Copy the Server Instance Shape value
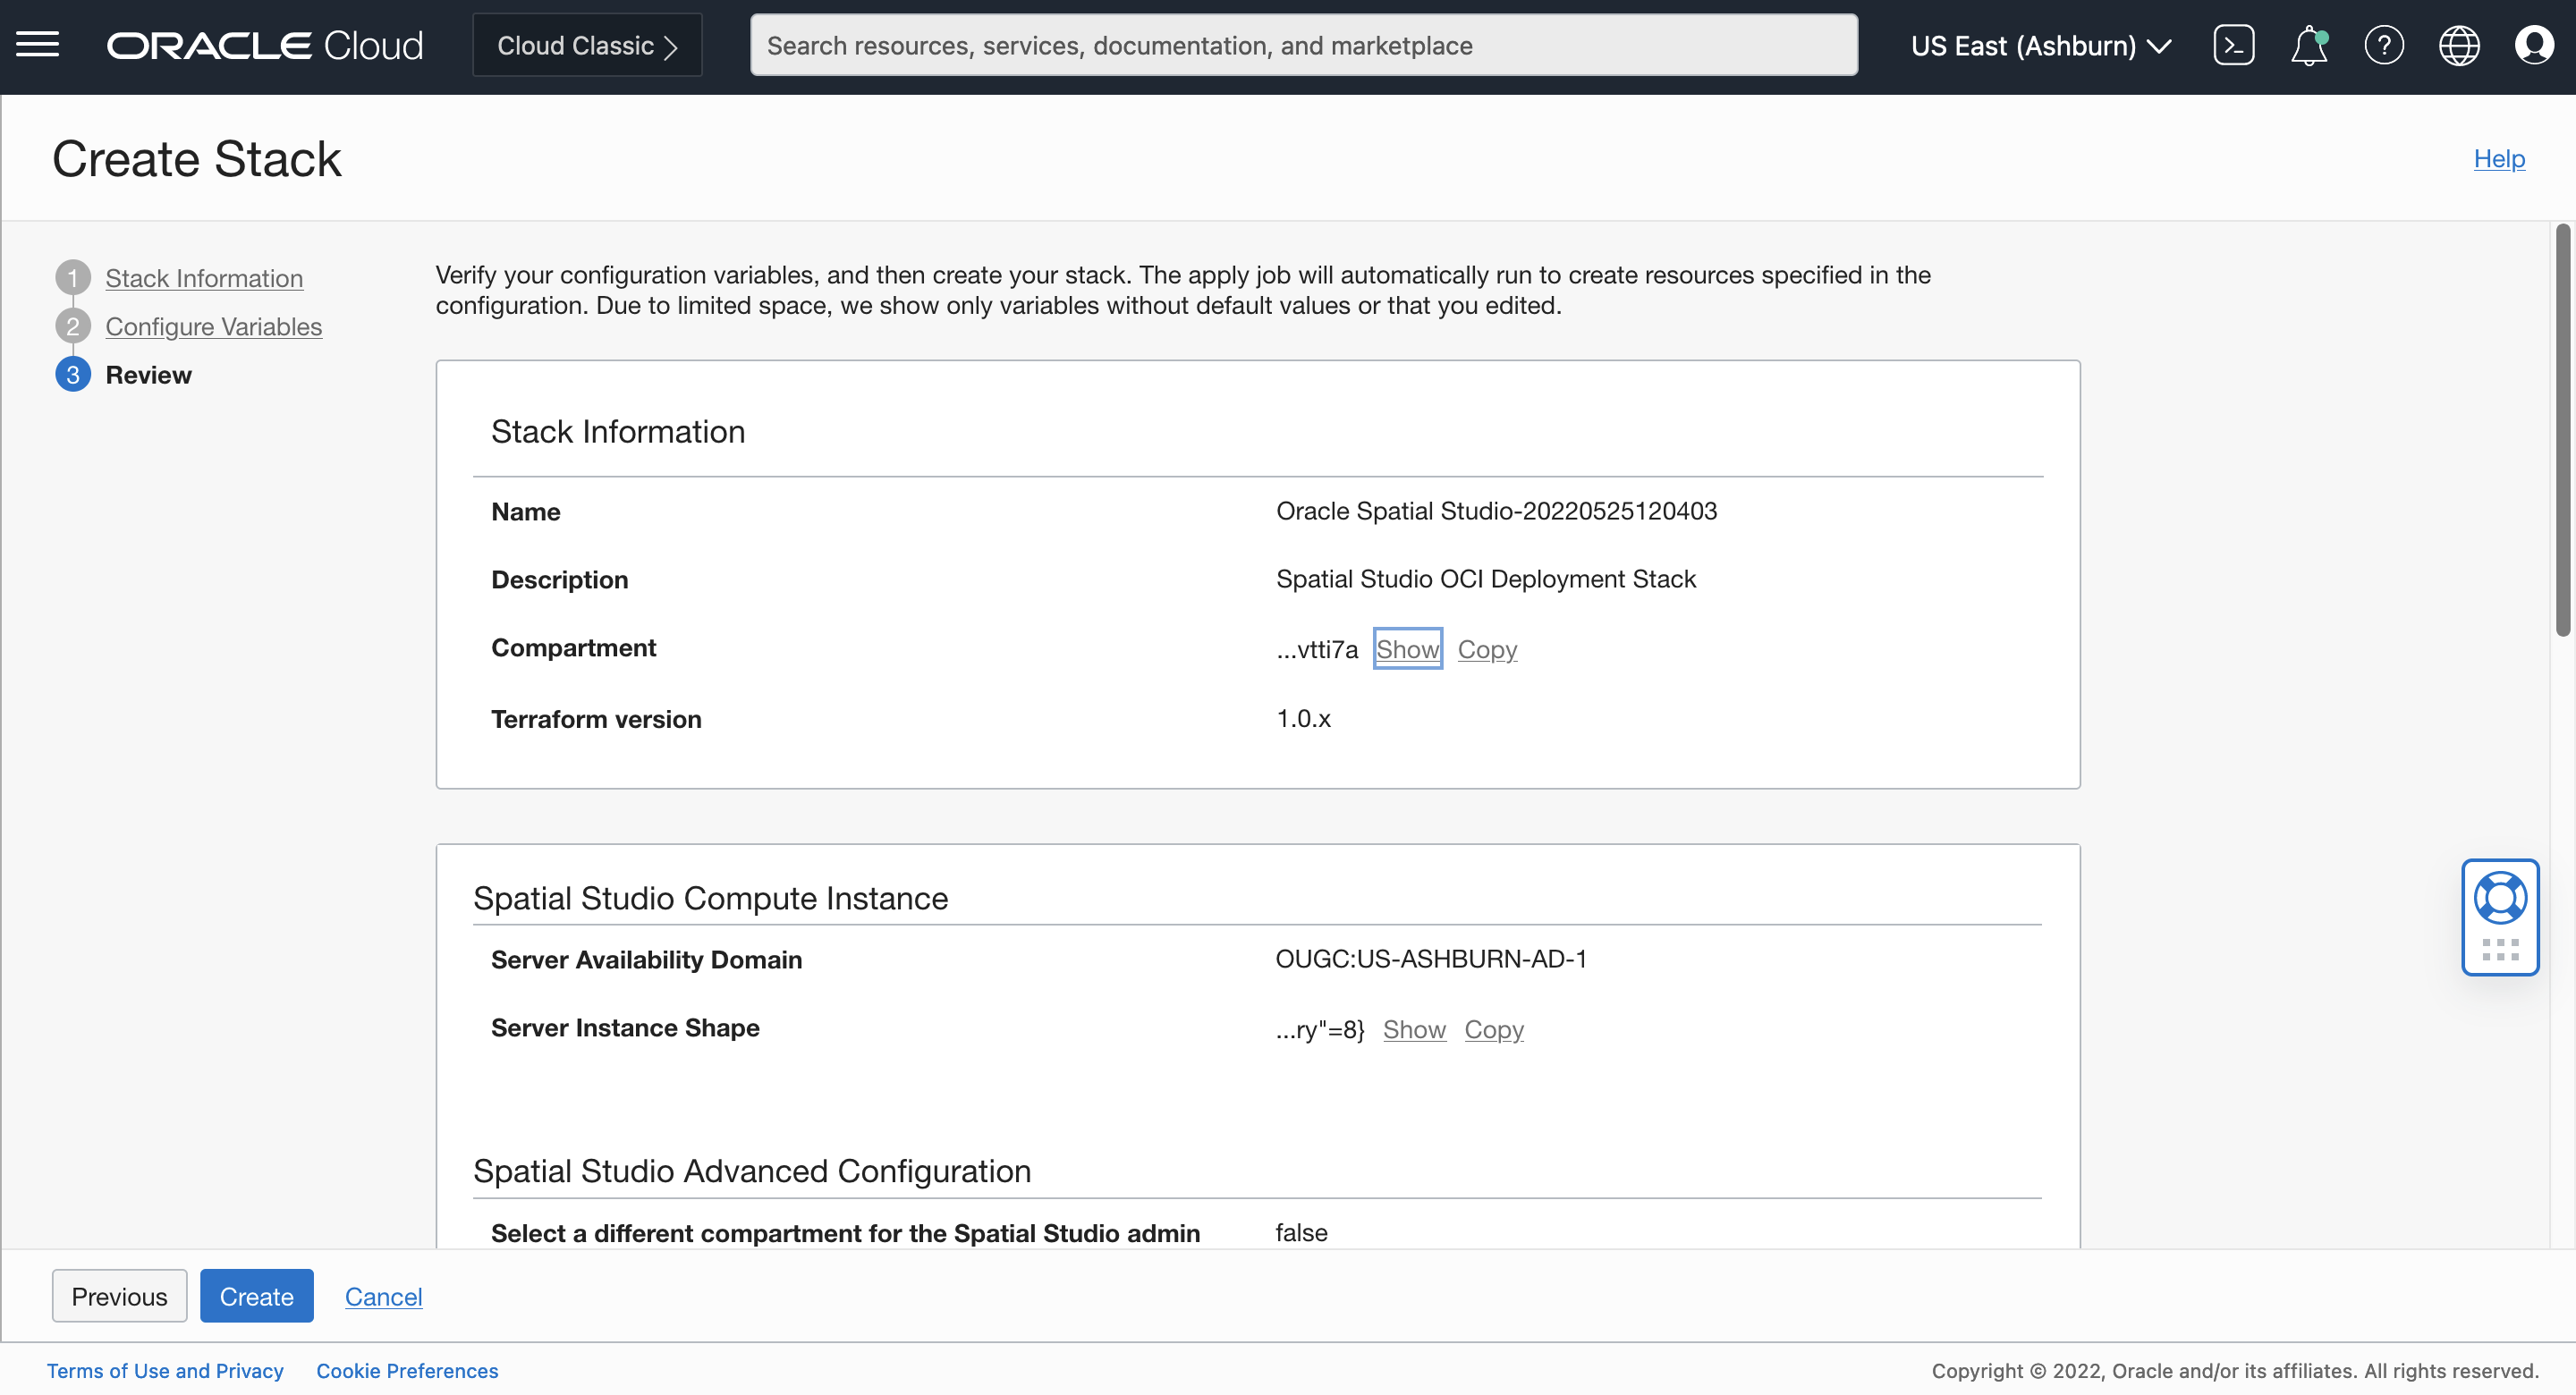Viewport: 2576px width, 1395px height. [1493, 1029]
